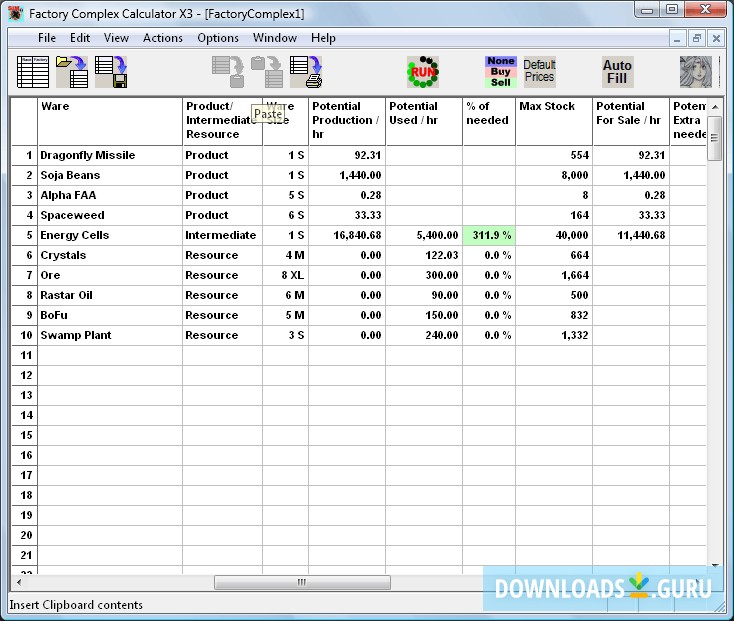Image resolution: width=734 pixels, height=621 pixels.
Task: Click the new factory table icon
Action: click(33, 72)
